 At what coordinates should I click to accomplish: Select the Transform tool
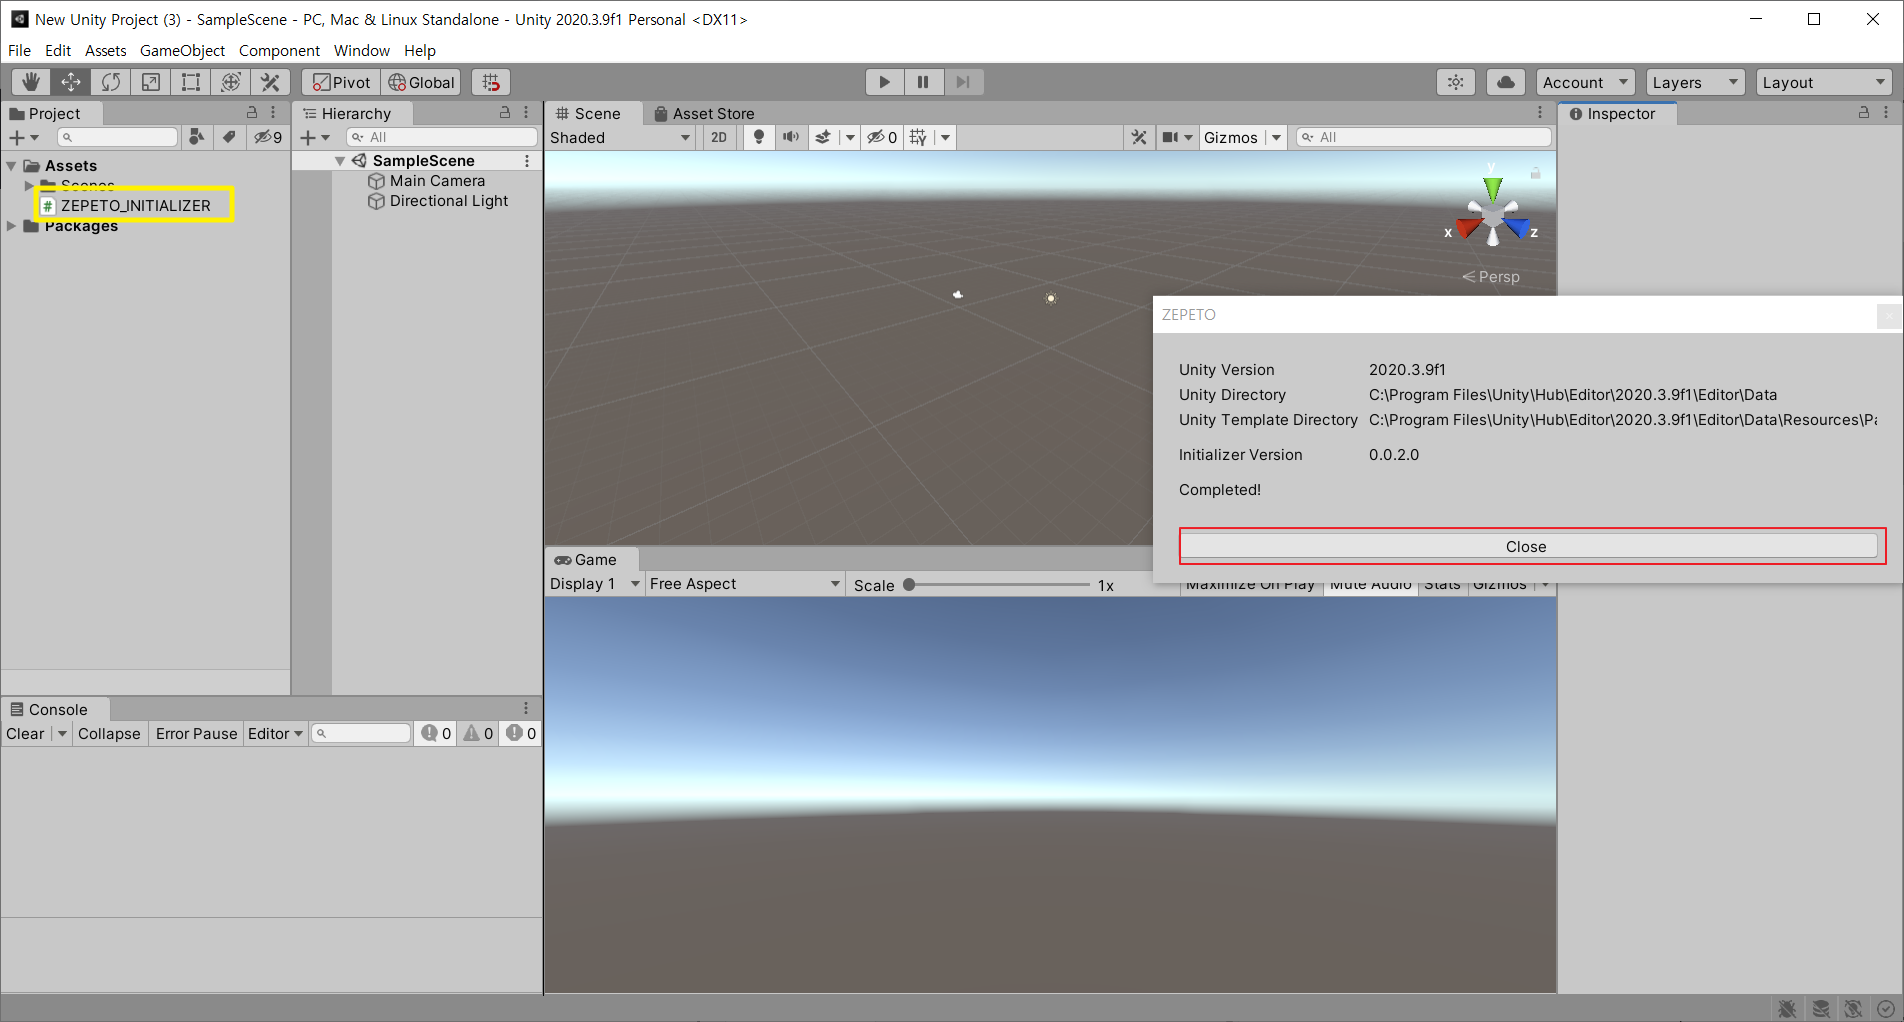231,82
